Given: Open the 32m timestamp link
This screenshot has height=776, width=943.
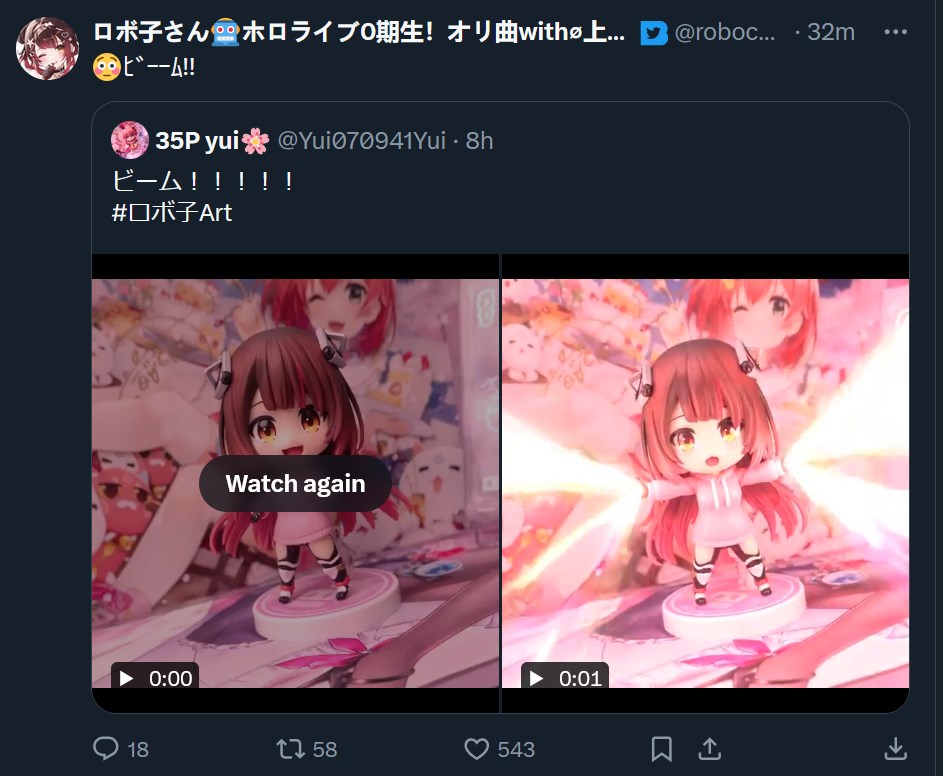Looking at the screenshot, I should pos(831,32).
